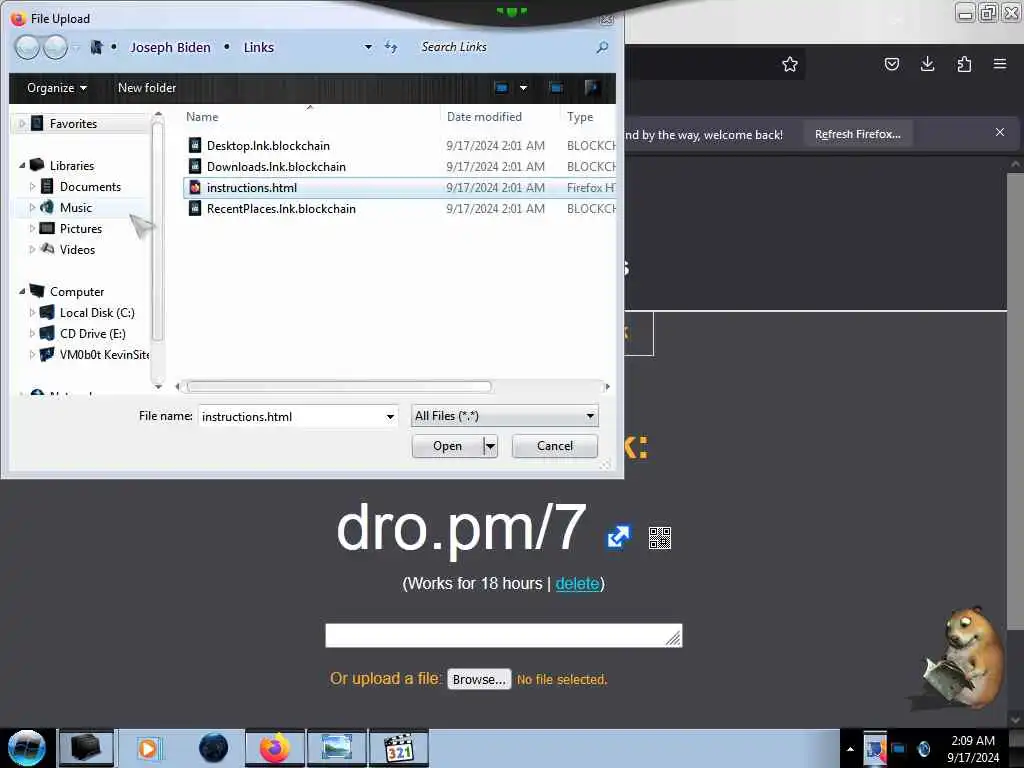Click the dark globe taskbar icon

tap(214, 748)
